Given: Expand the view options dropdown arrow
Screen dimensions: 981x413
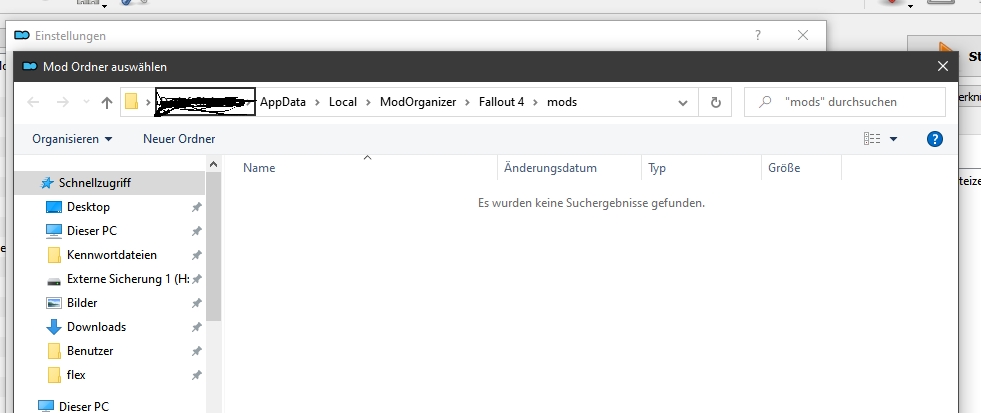Looking at the screenshot, I should pyautogui.click(x=893, y=139).
